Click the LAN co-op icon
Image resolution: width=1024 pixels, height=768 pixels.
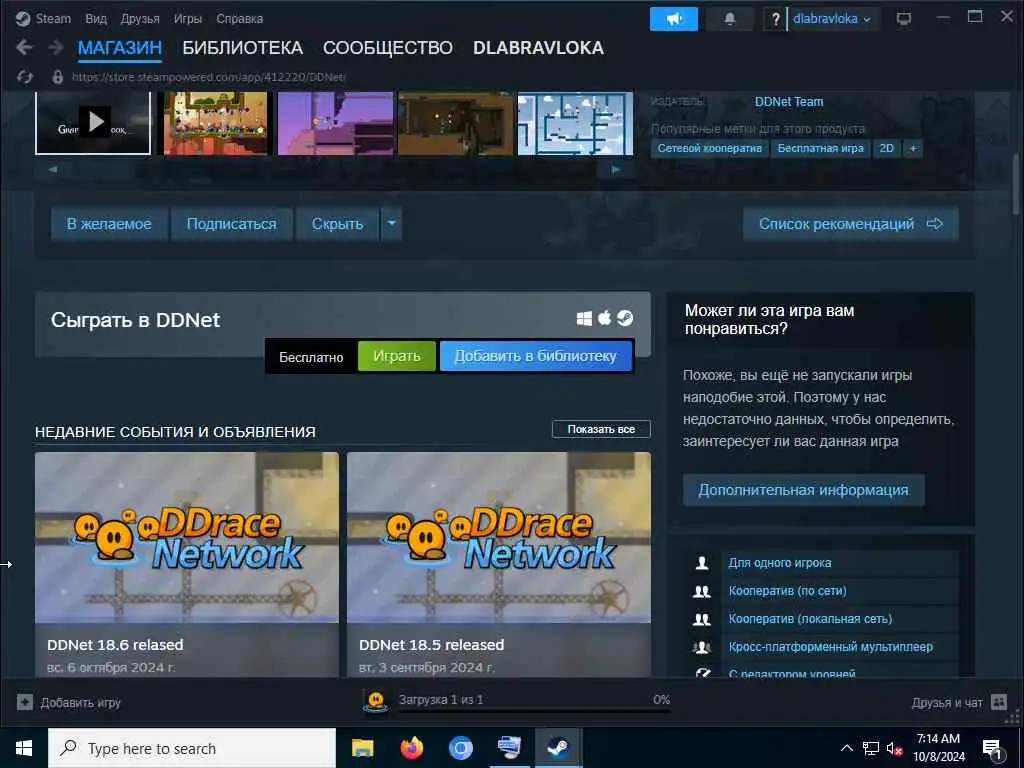pos(702,619)
